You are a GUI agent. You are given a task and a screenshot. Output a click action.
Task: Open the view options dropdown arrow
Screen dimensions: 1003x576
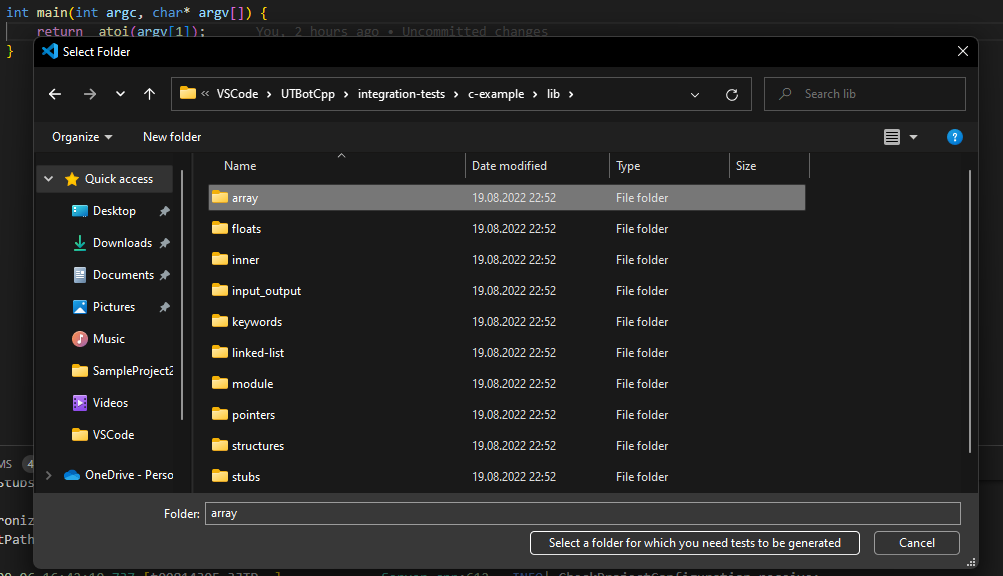pyautogui.click(x=913, y=137)
